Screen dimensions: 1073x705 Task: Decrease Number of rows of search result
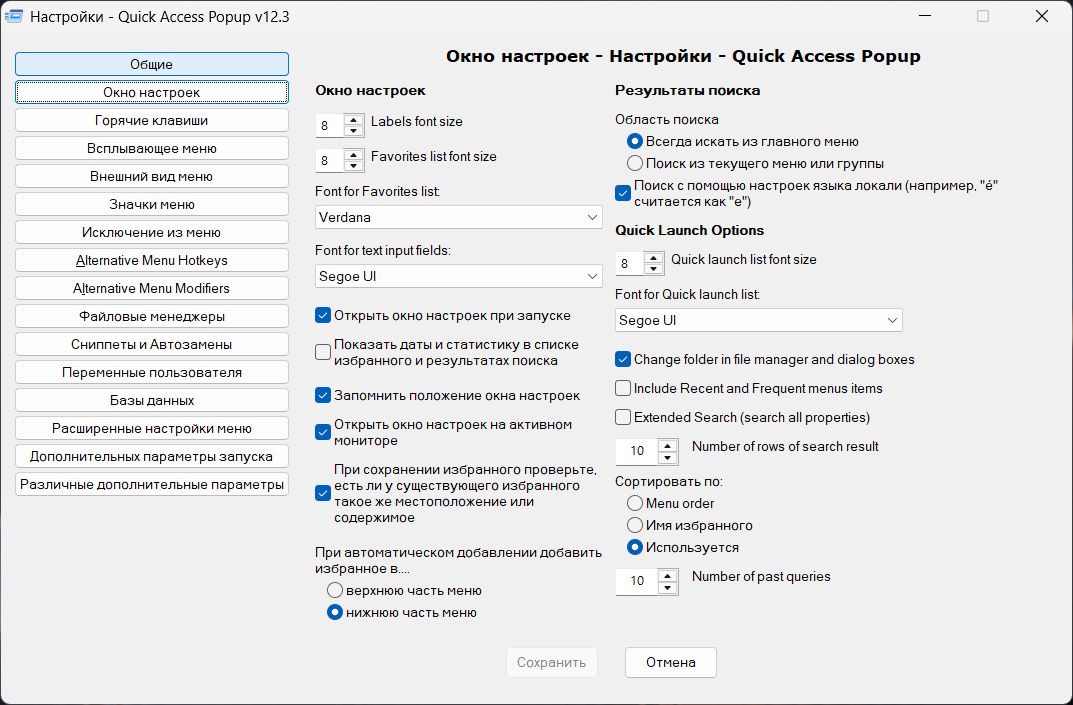(x=667, y=457)
